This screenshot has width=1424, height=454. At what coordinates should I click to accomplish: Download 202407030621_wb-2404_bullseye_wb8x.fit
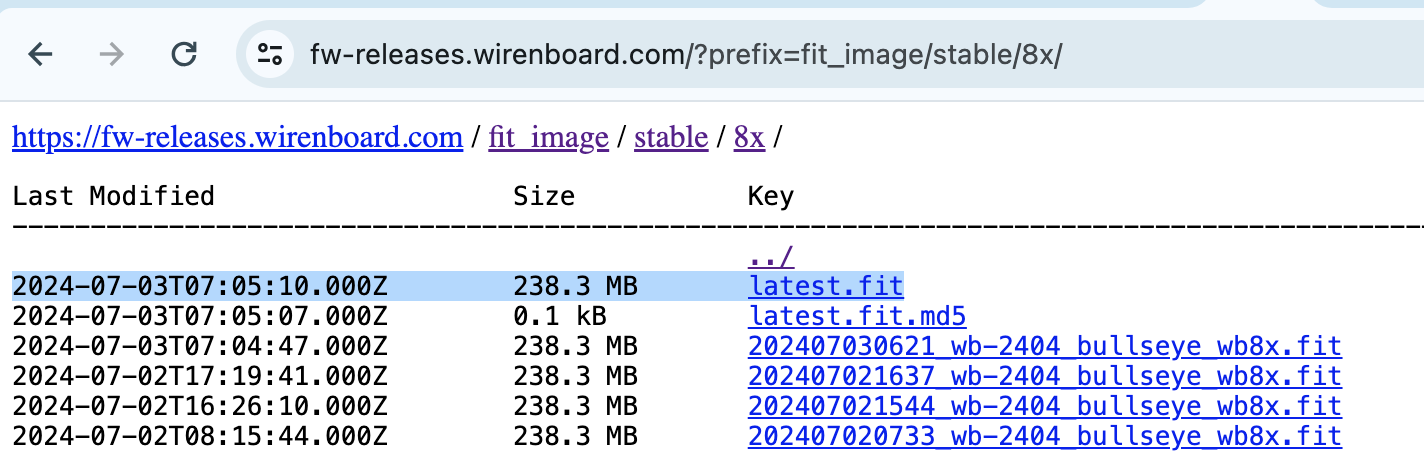[1044, 347]
